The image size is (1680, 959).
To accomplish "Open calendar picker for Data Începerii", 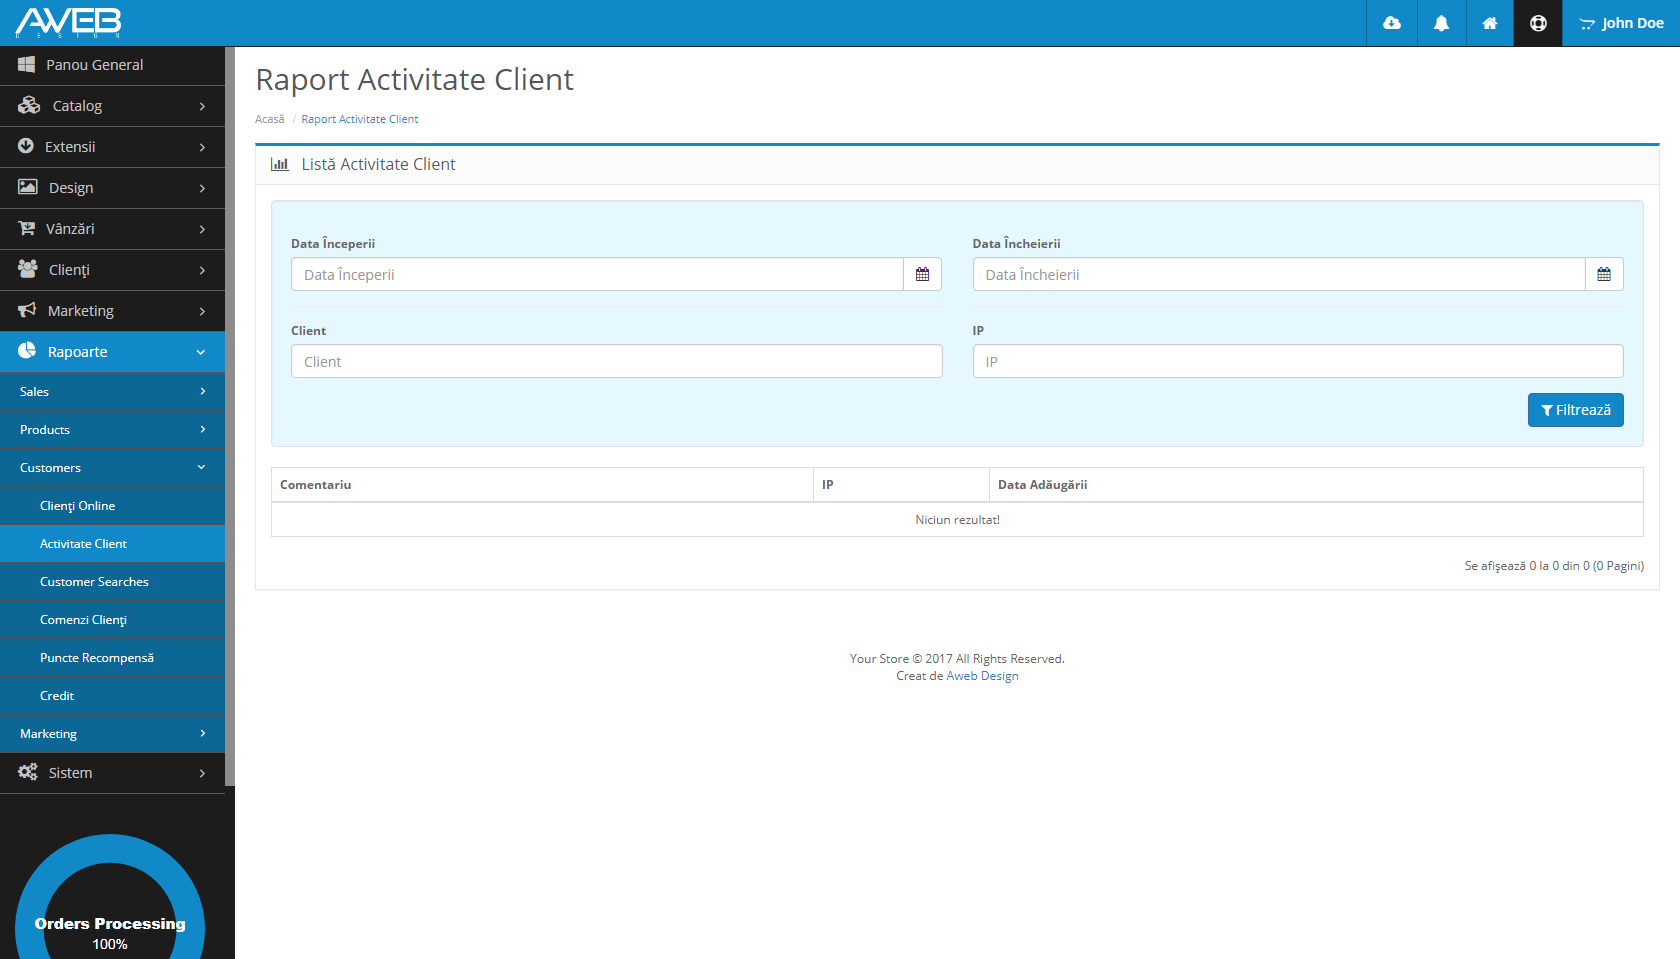I will (922, 275).
